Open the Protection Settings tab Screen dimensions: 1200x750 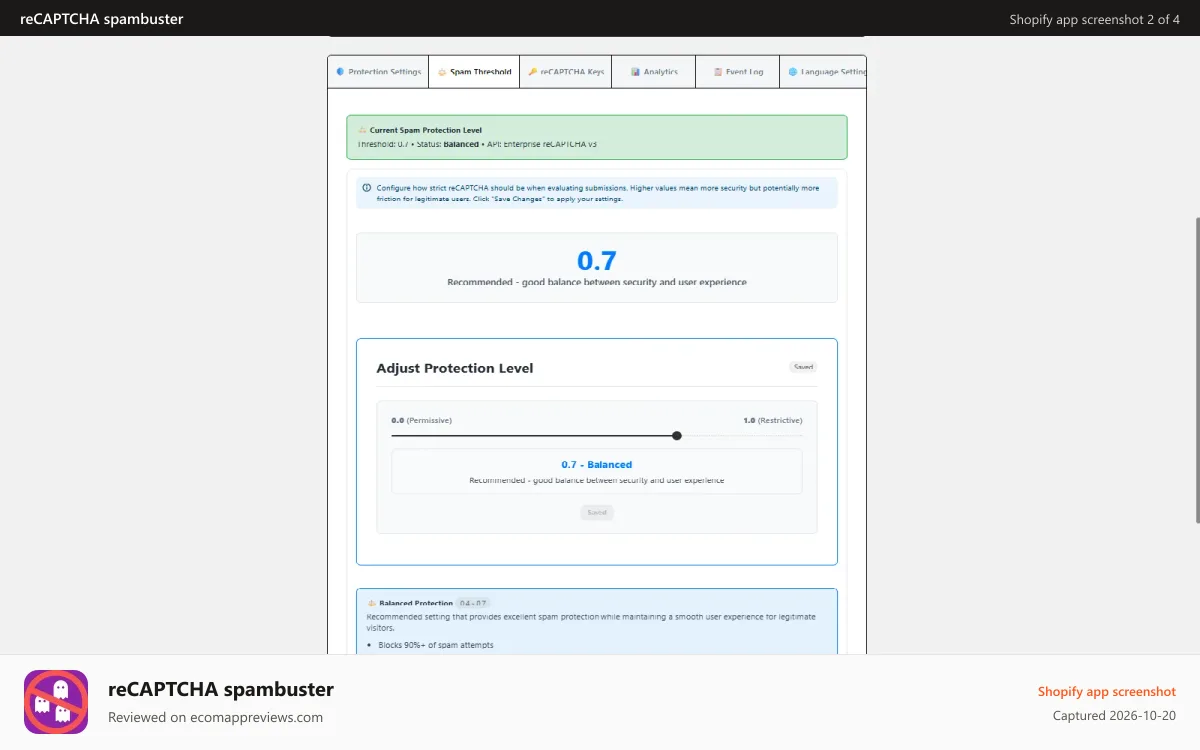[x=378, y=72]
